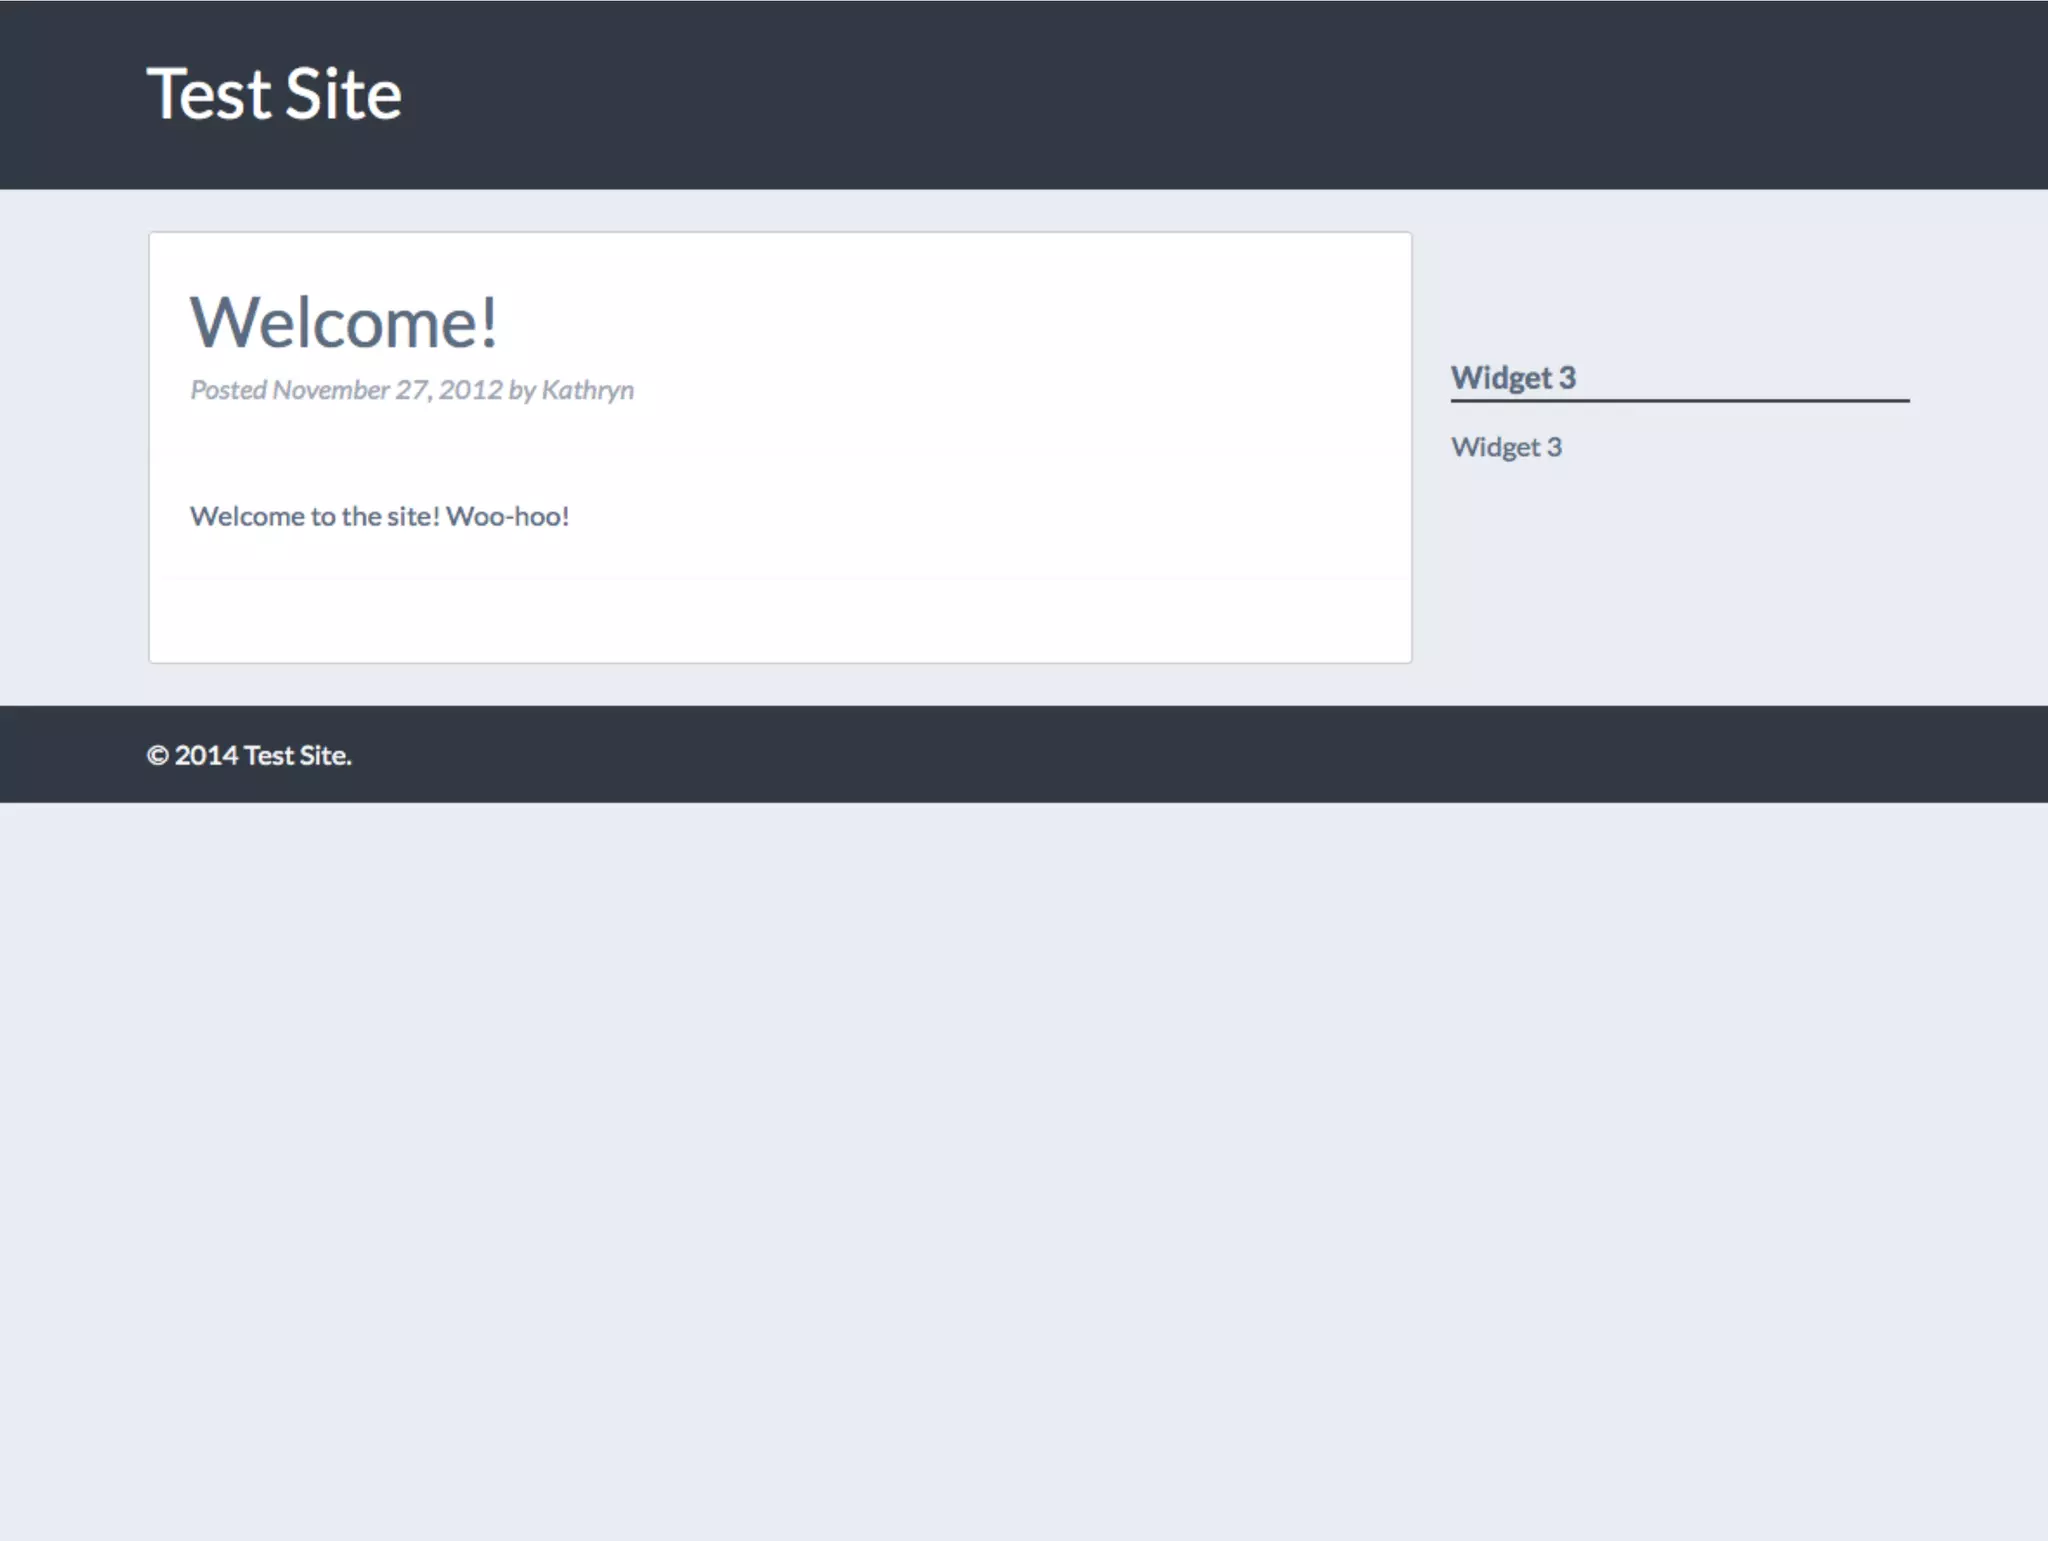The height and width of the screenshot is (1541, 2048).
Task: Click the footer 'Test Site.' text
Action: (298, 756)
